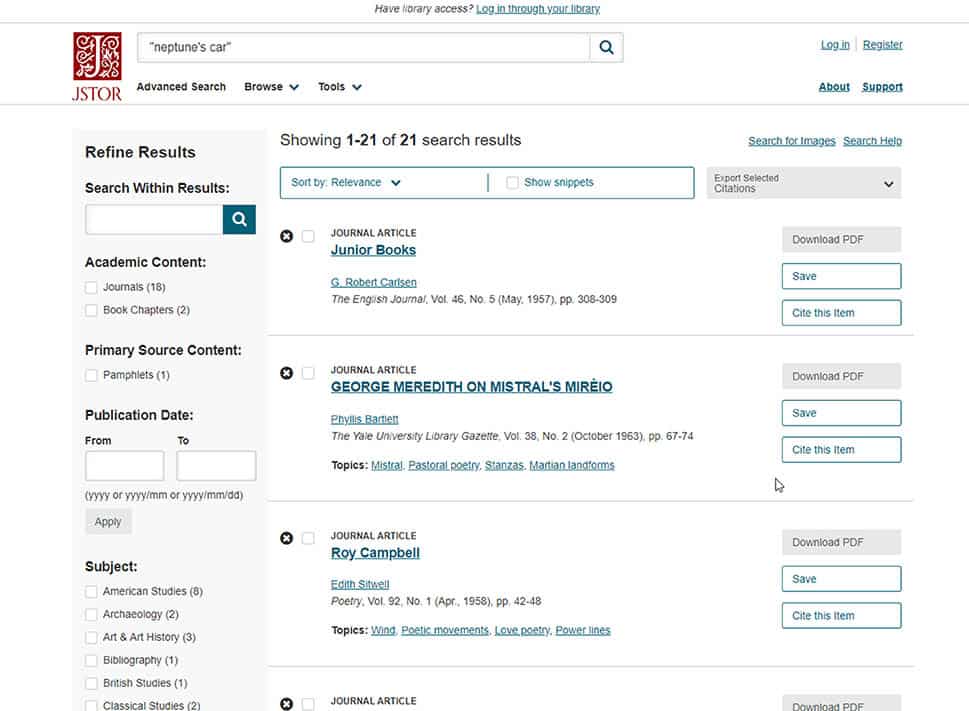Remove the George Meredith on Mistral result with its X icon
This screenshot has width=969, height=711.
(x=286, y=373)
